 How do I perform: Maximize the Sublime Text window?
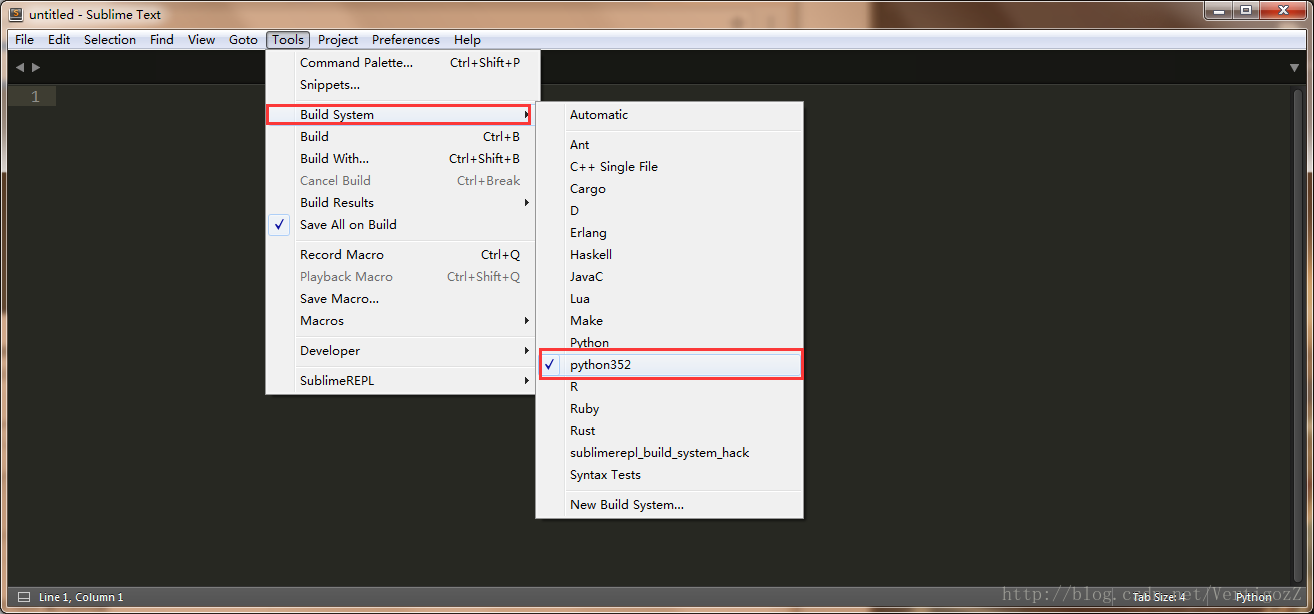(1246, 10)
